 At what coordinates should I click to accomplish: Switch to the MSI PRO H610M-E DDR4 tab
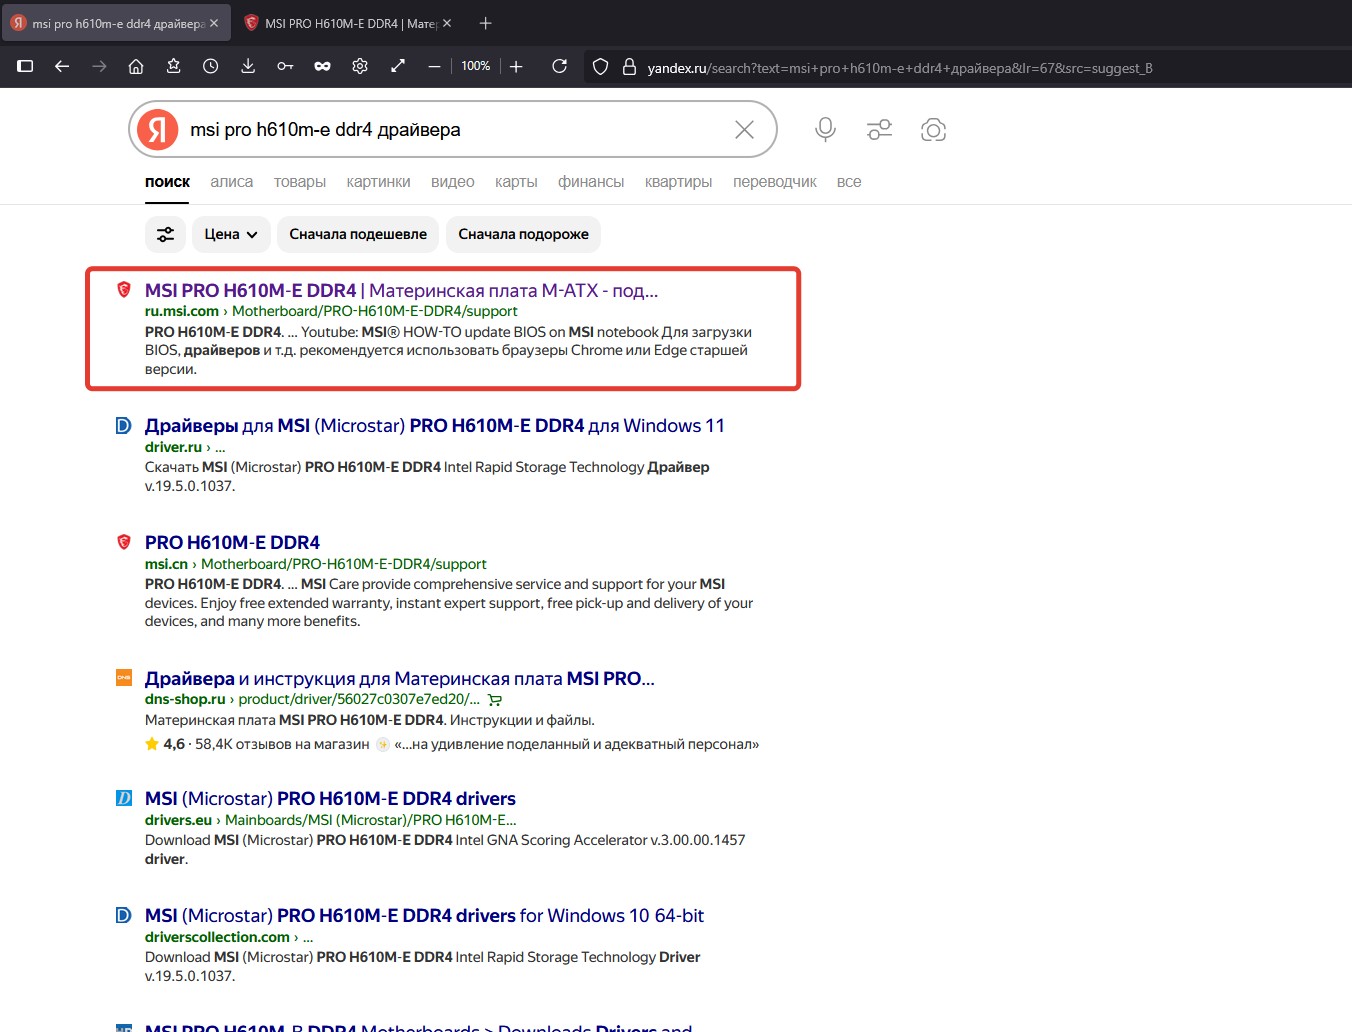tap(349, 23)
